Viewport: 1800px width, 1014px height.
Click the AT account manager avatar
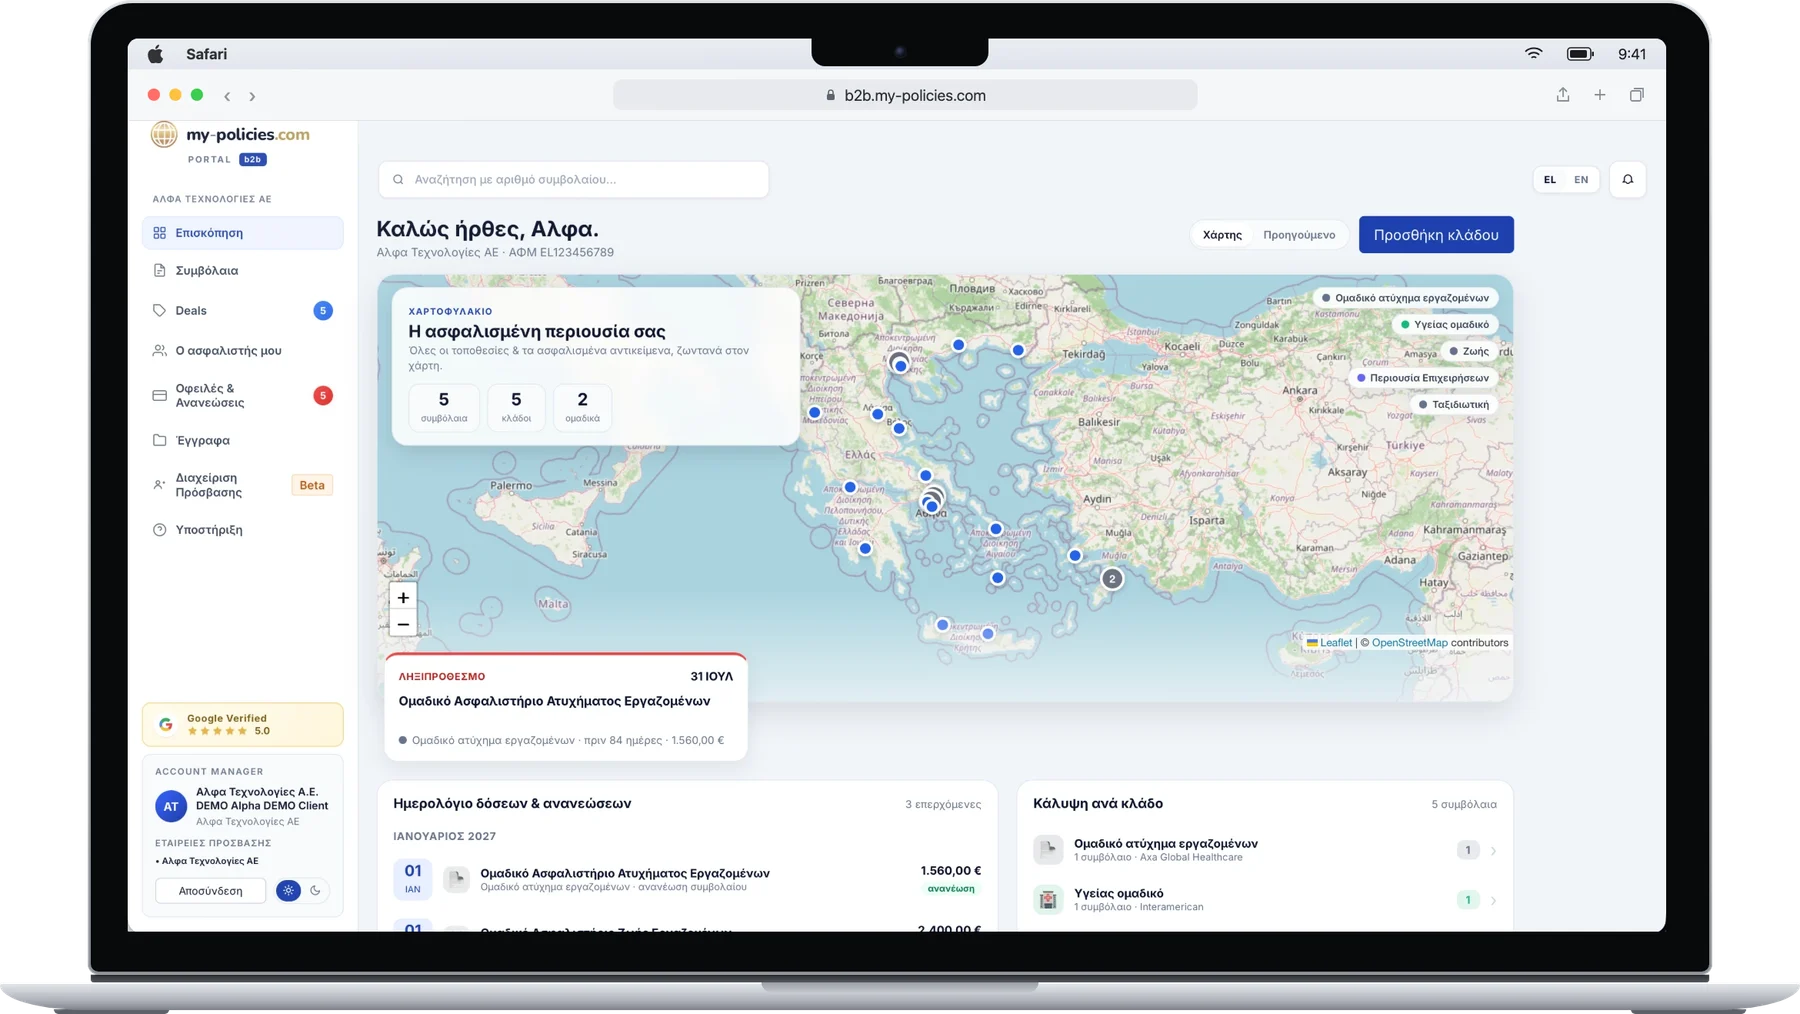tap(171, 806)
